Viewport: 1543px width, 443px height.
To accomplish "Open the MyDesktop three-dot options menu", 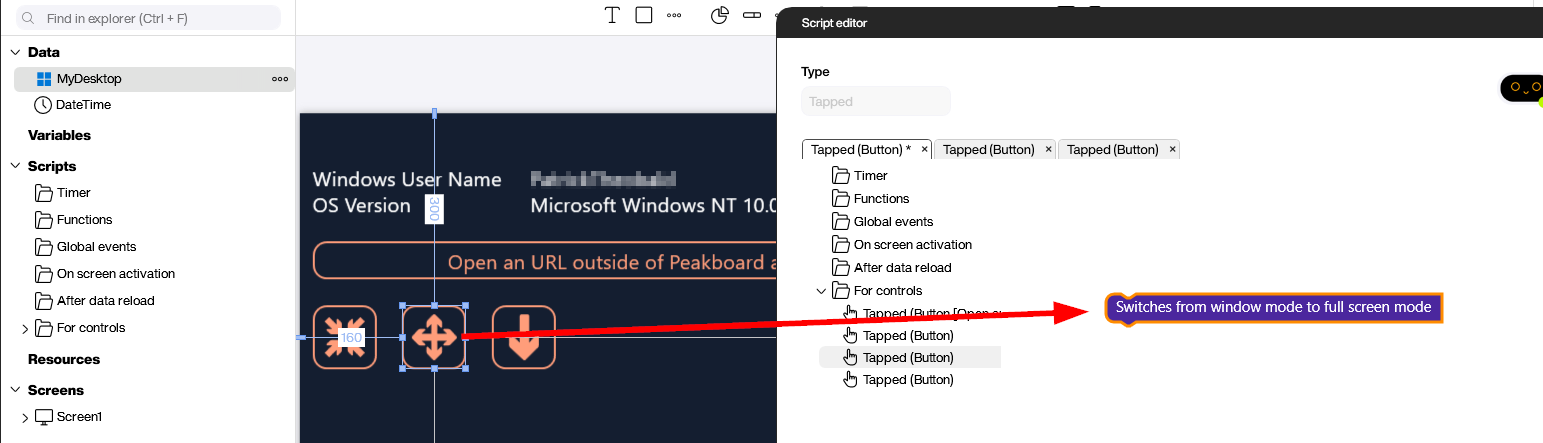I will [280, 79].
